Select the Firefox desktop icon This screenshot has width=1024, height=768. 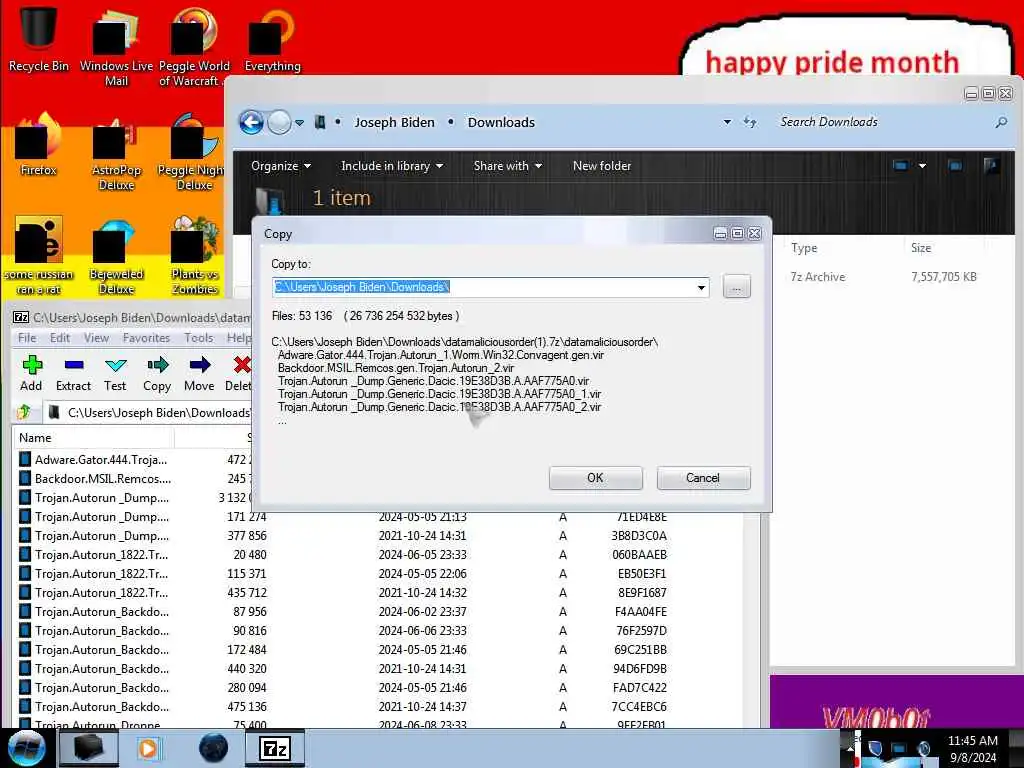(x=39, y=145)
